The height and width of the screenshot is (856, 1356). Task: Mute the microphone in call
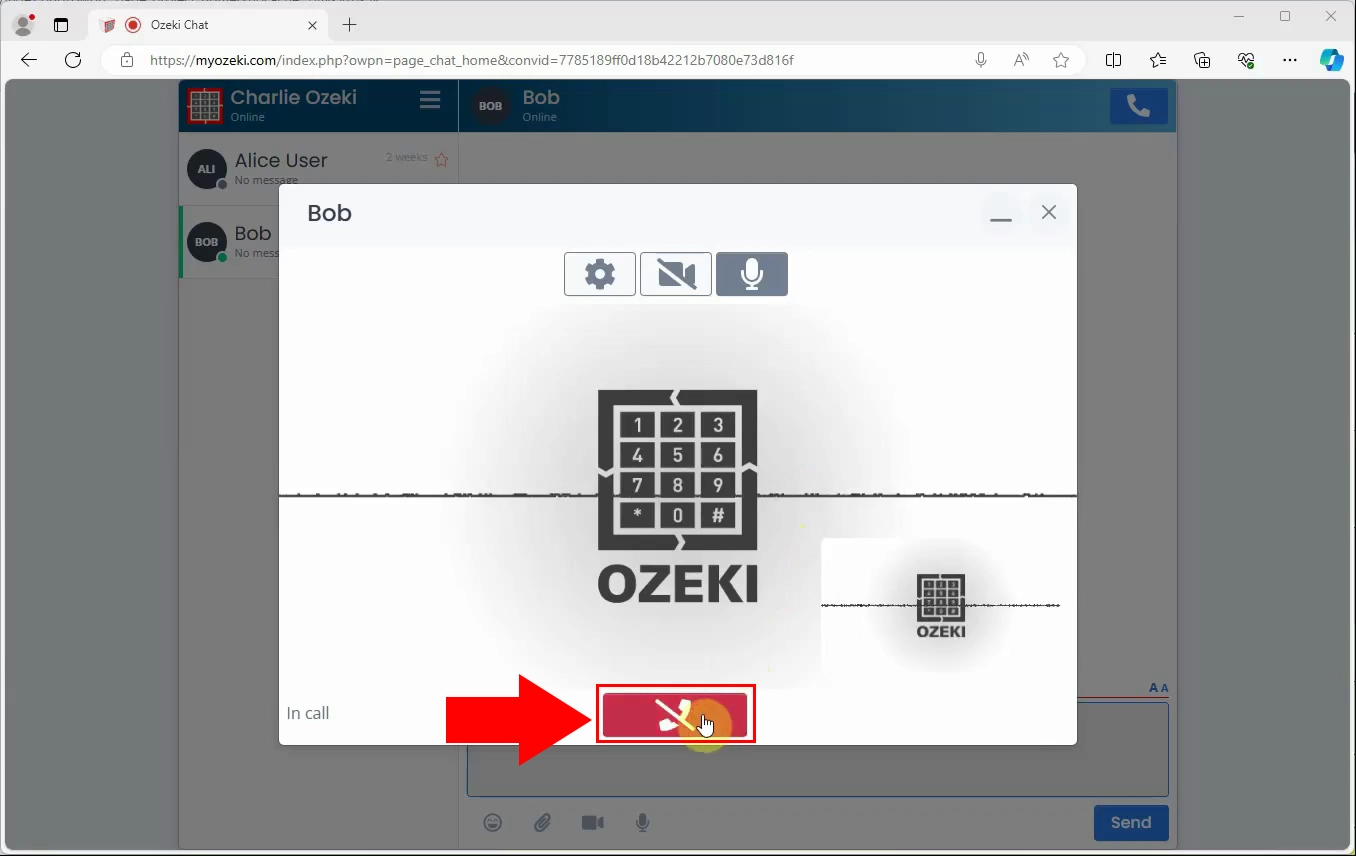[x=752, y=274]
